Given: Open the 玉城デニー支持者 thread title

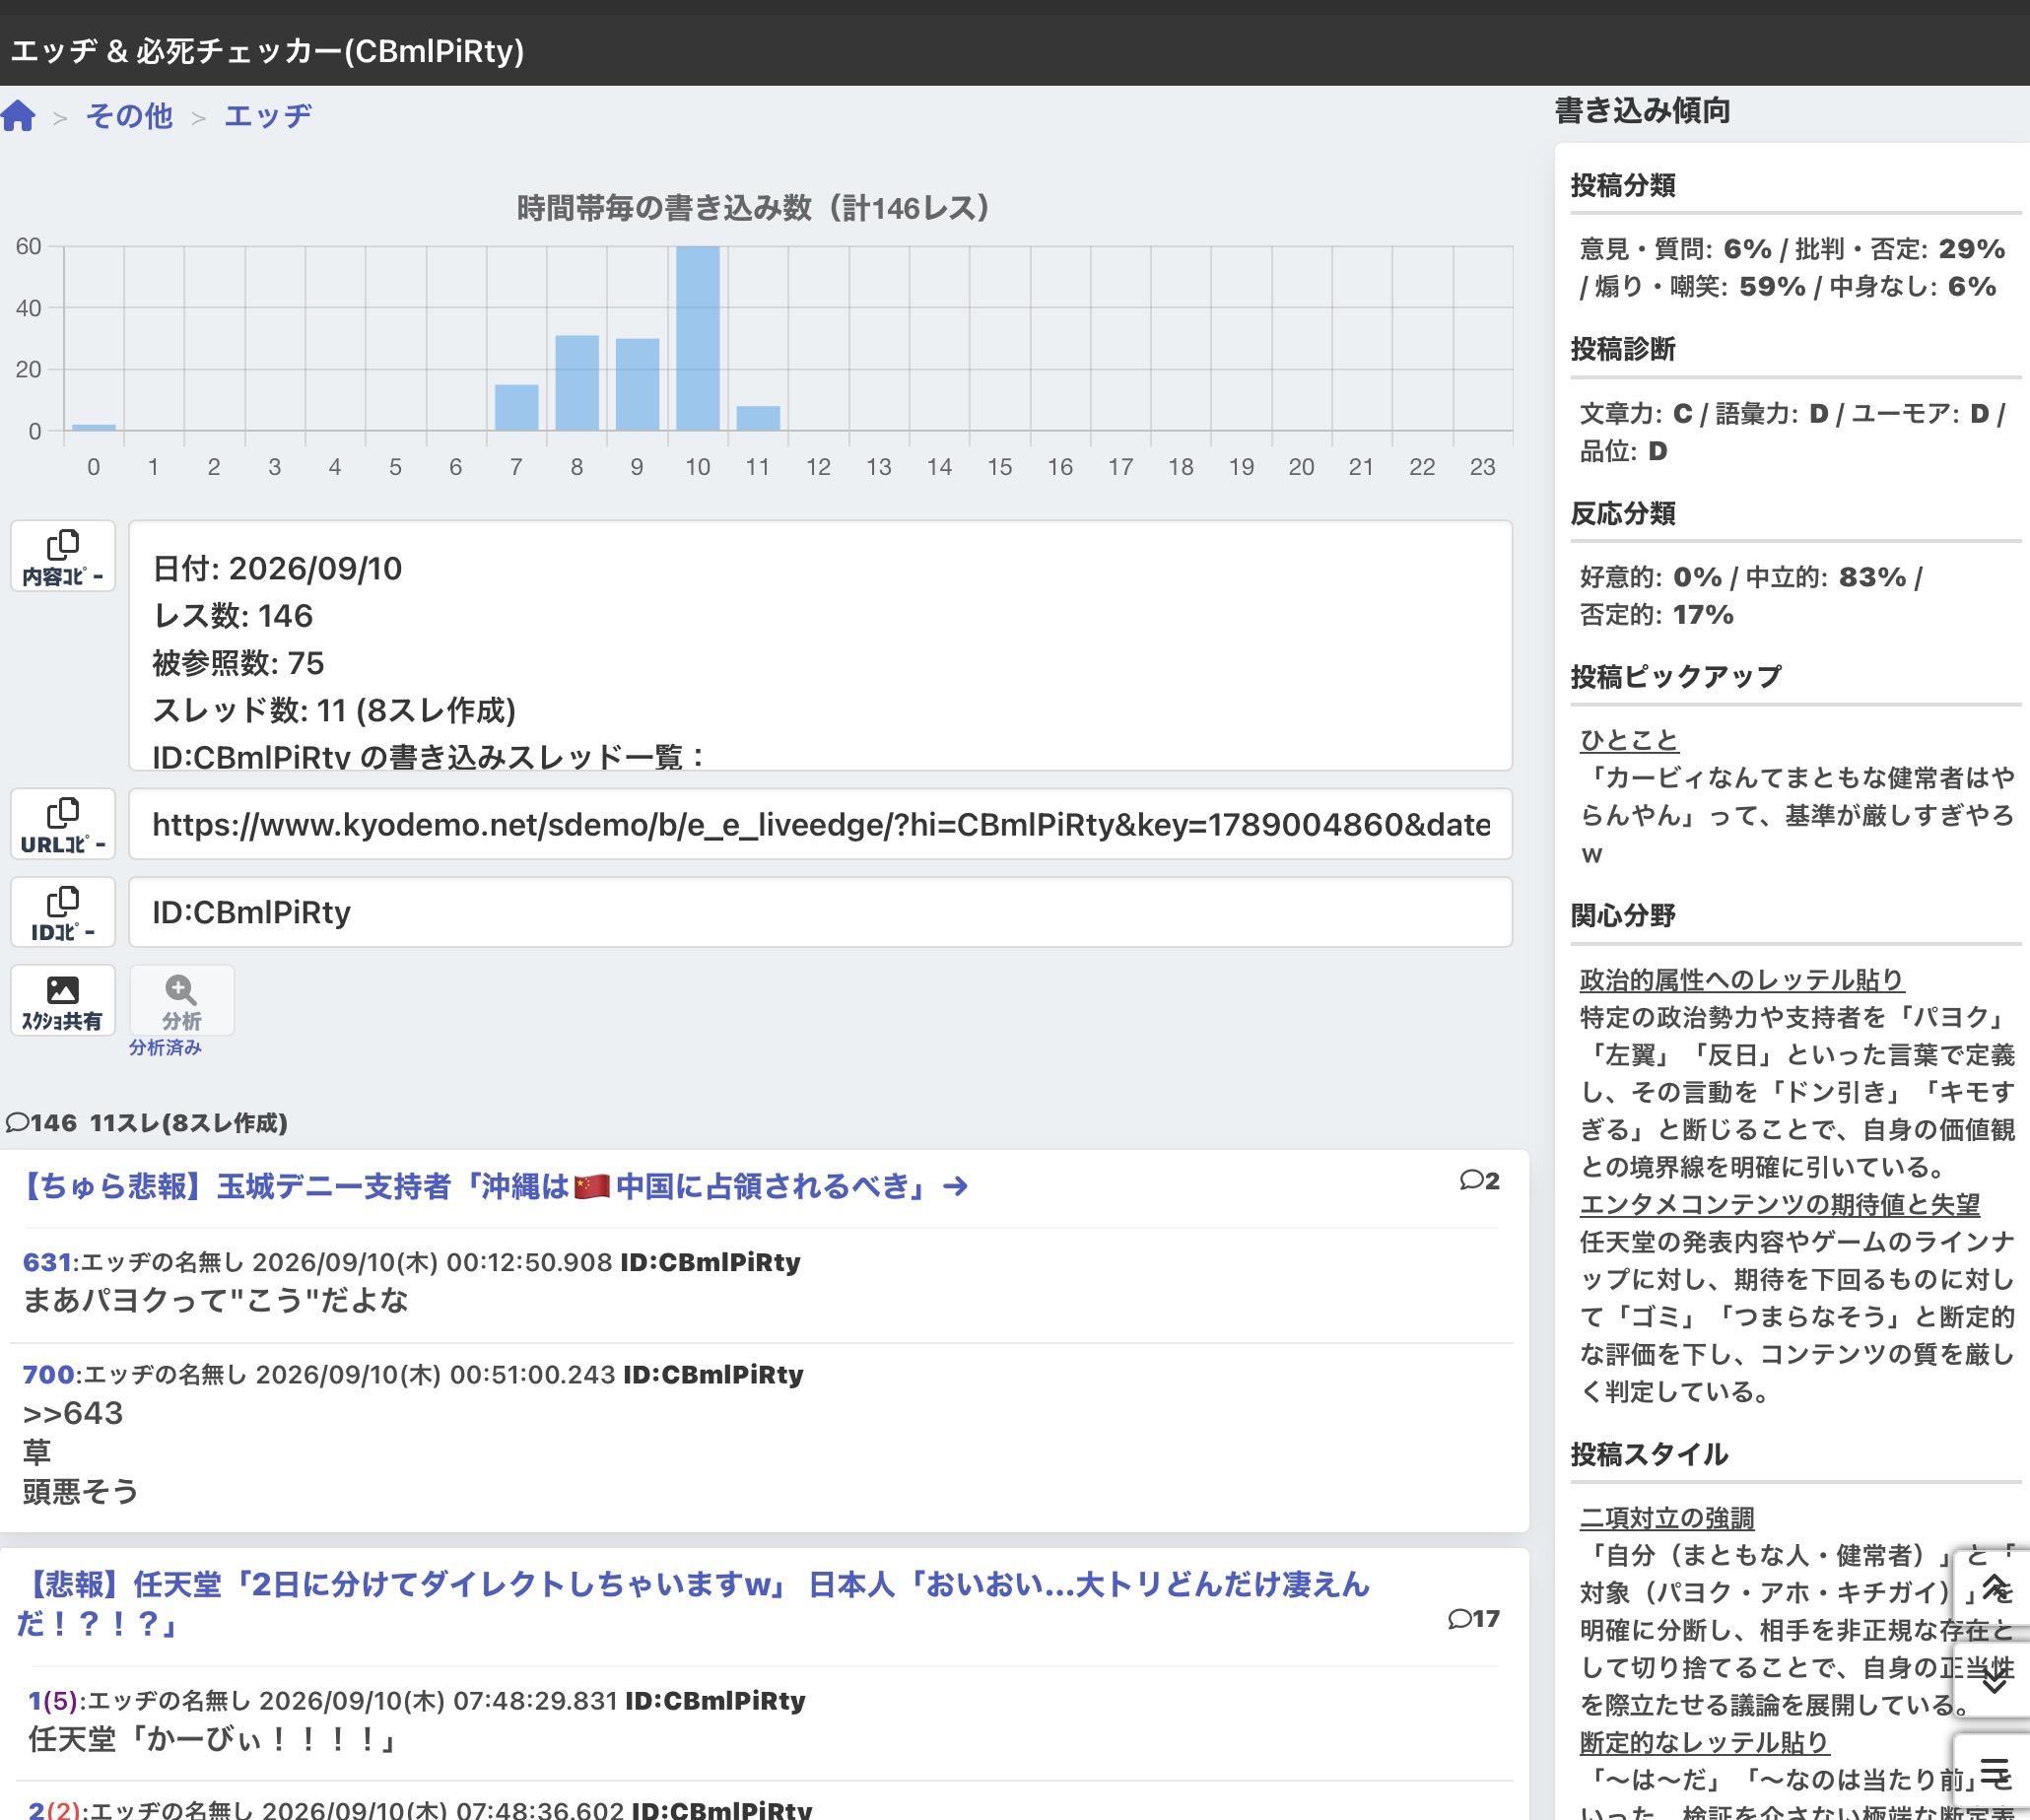Looking at the screenshot, I should 493,1186.
